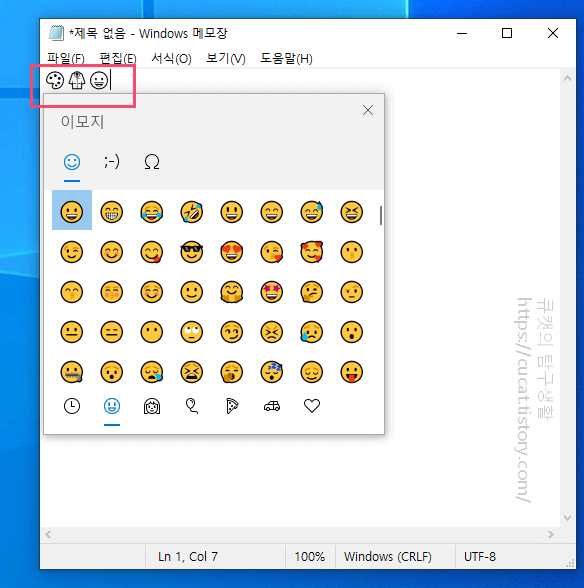Click the 'Windows (CRLF)' status text

click(x=387, y=556)
